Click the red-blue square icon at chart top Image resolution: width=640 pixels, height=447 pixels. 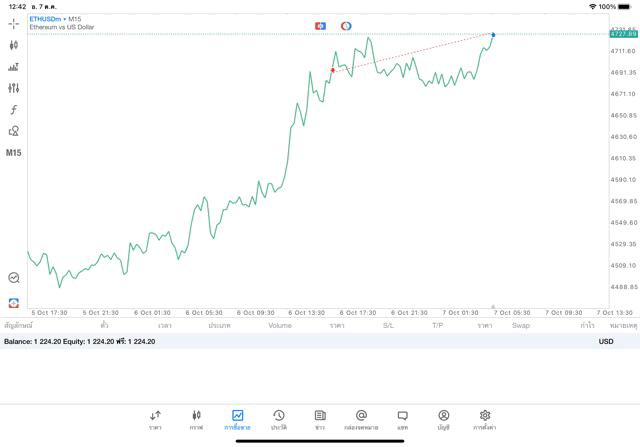click(320, 25)
